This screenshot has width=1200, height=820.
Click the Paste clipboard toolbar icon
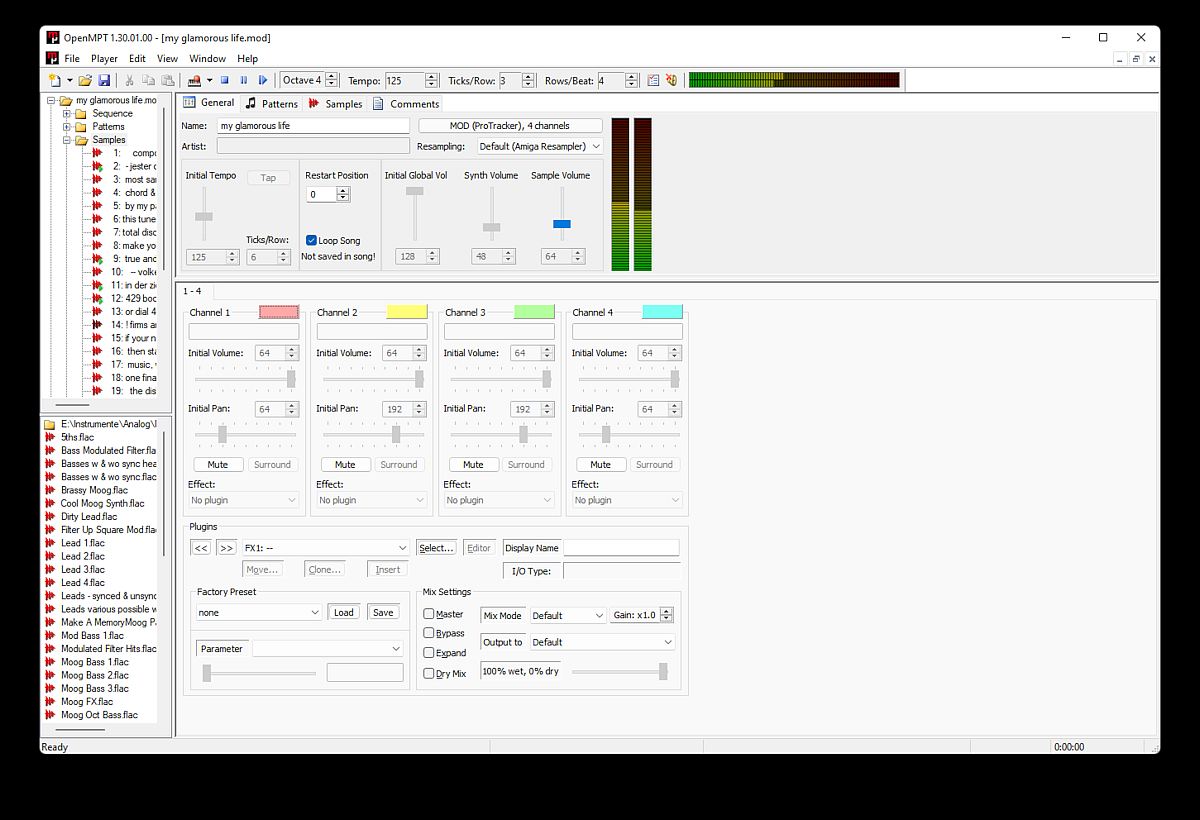(167, 80)
